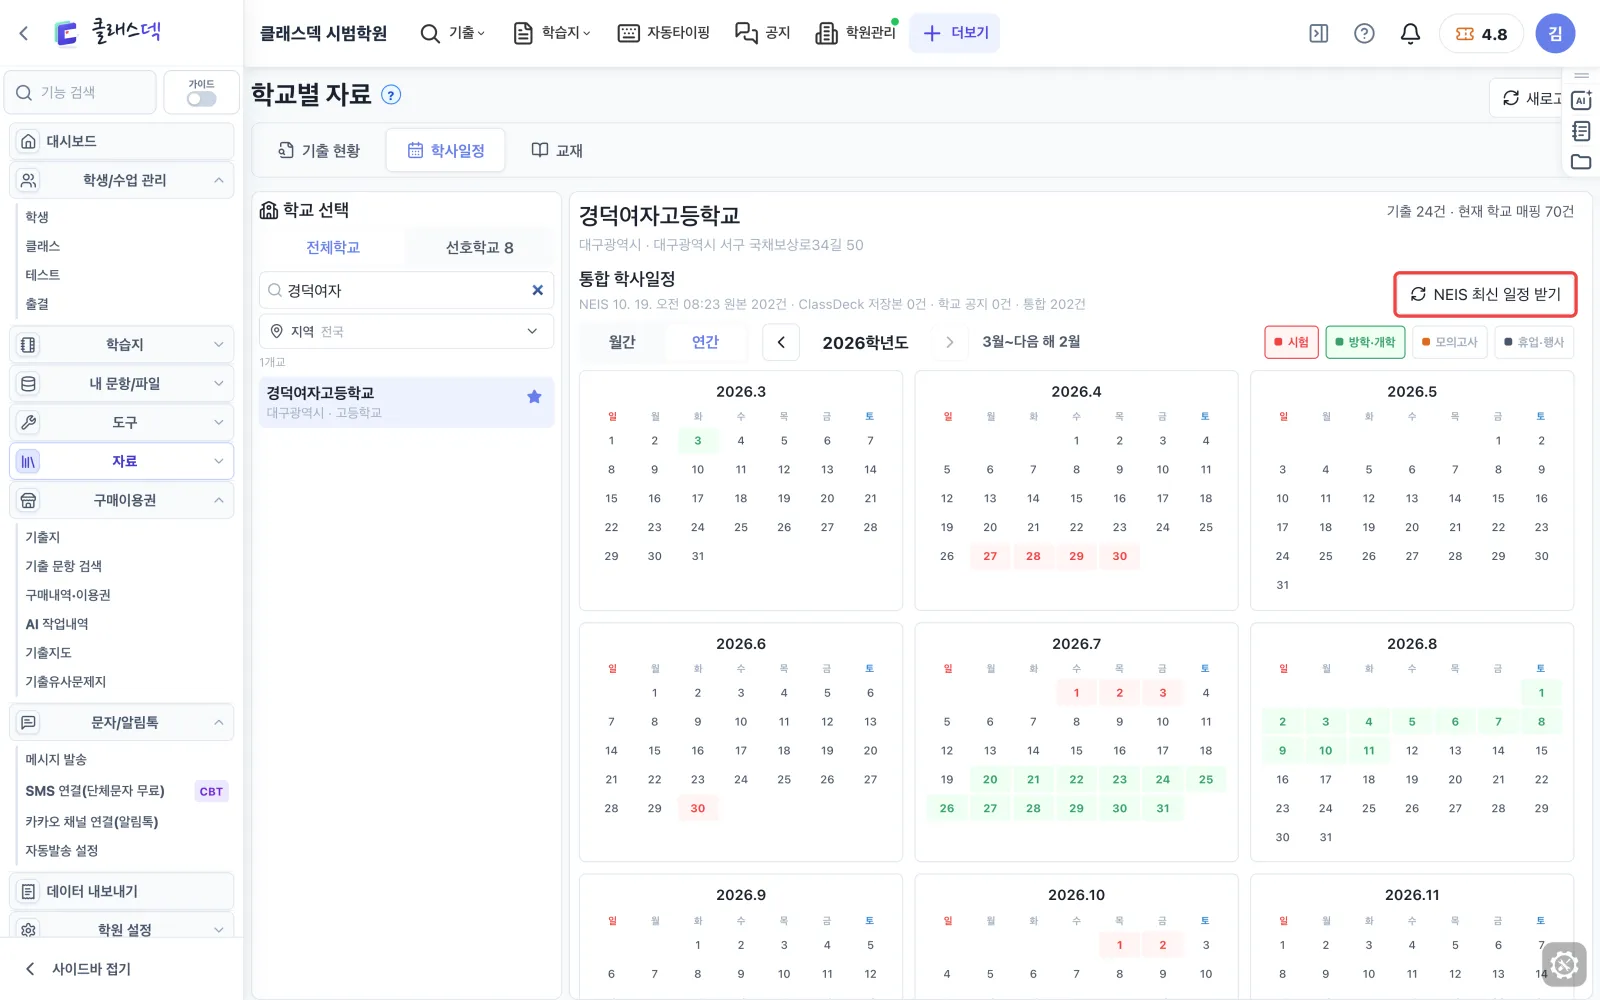The width and height of the screenshot is (1600, 1000).
Task: Open the checklist icon on right edge
Action: [1581, 131]
